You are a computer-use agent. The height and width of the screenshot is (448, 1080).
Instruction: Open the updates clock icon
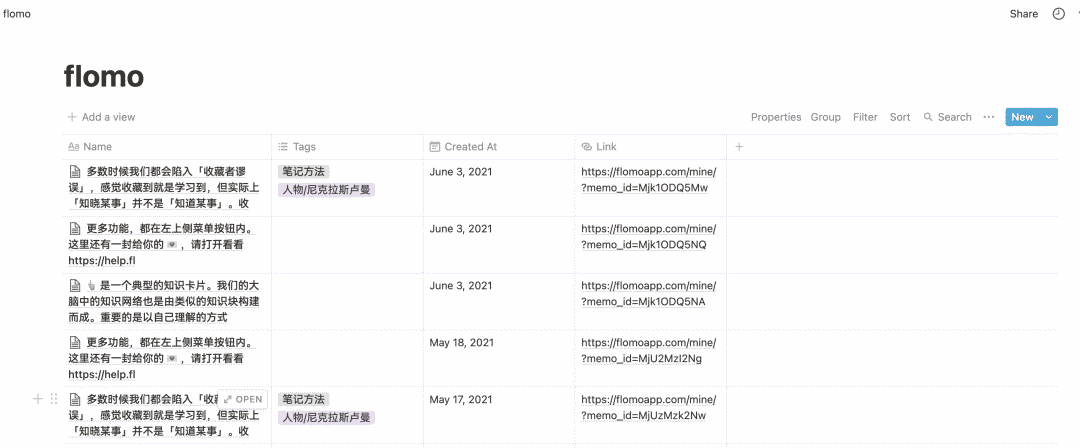(x=1059, y=14)
